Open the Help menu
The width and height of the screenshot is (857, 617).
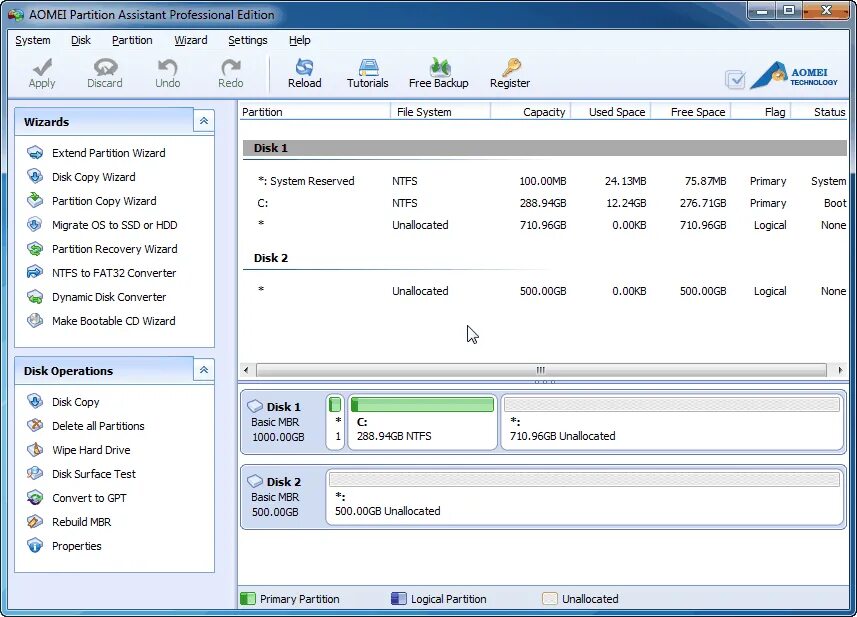tap(300, 40)
